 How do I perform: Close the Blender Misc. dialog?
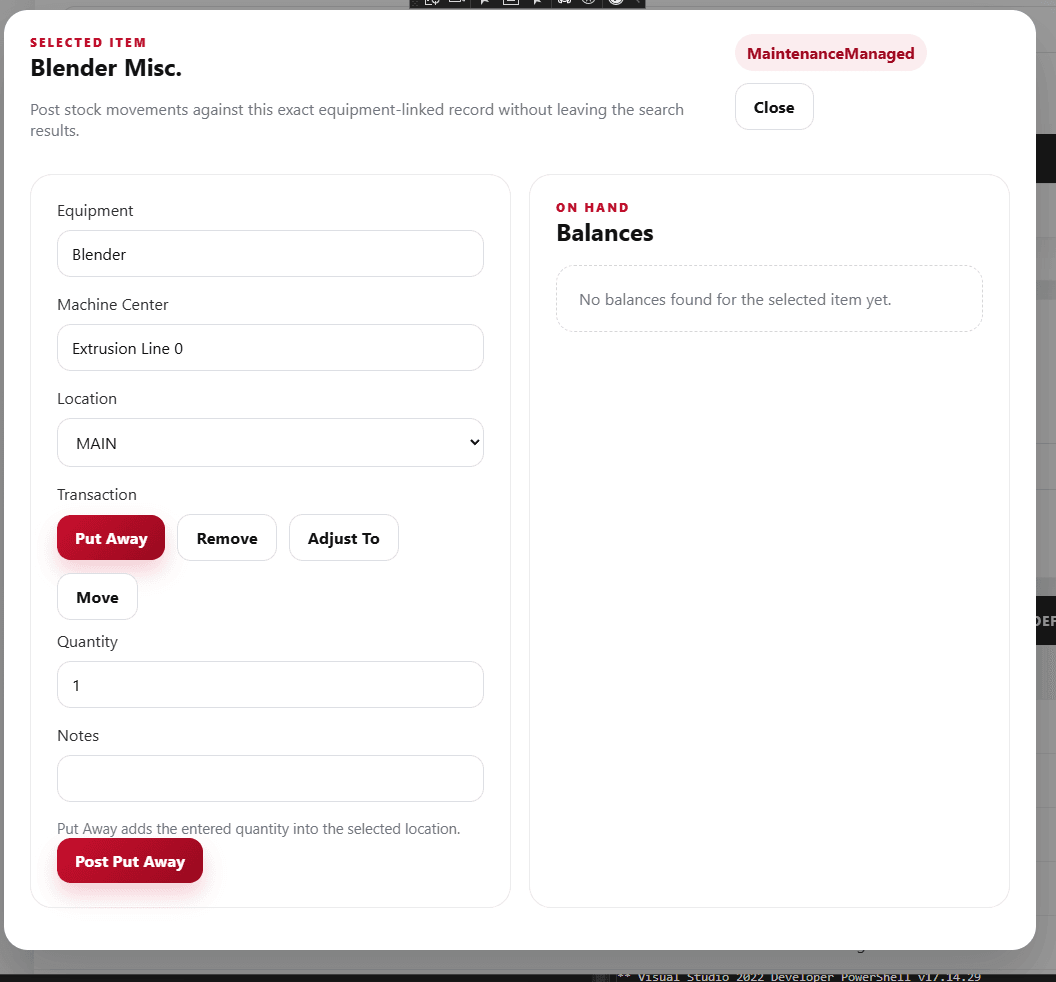(773, 107)
